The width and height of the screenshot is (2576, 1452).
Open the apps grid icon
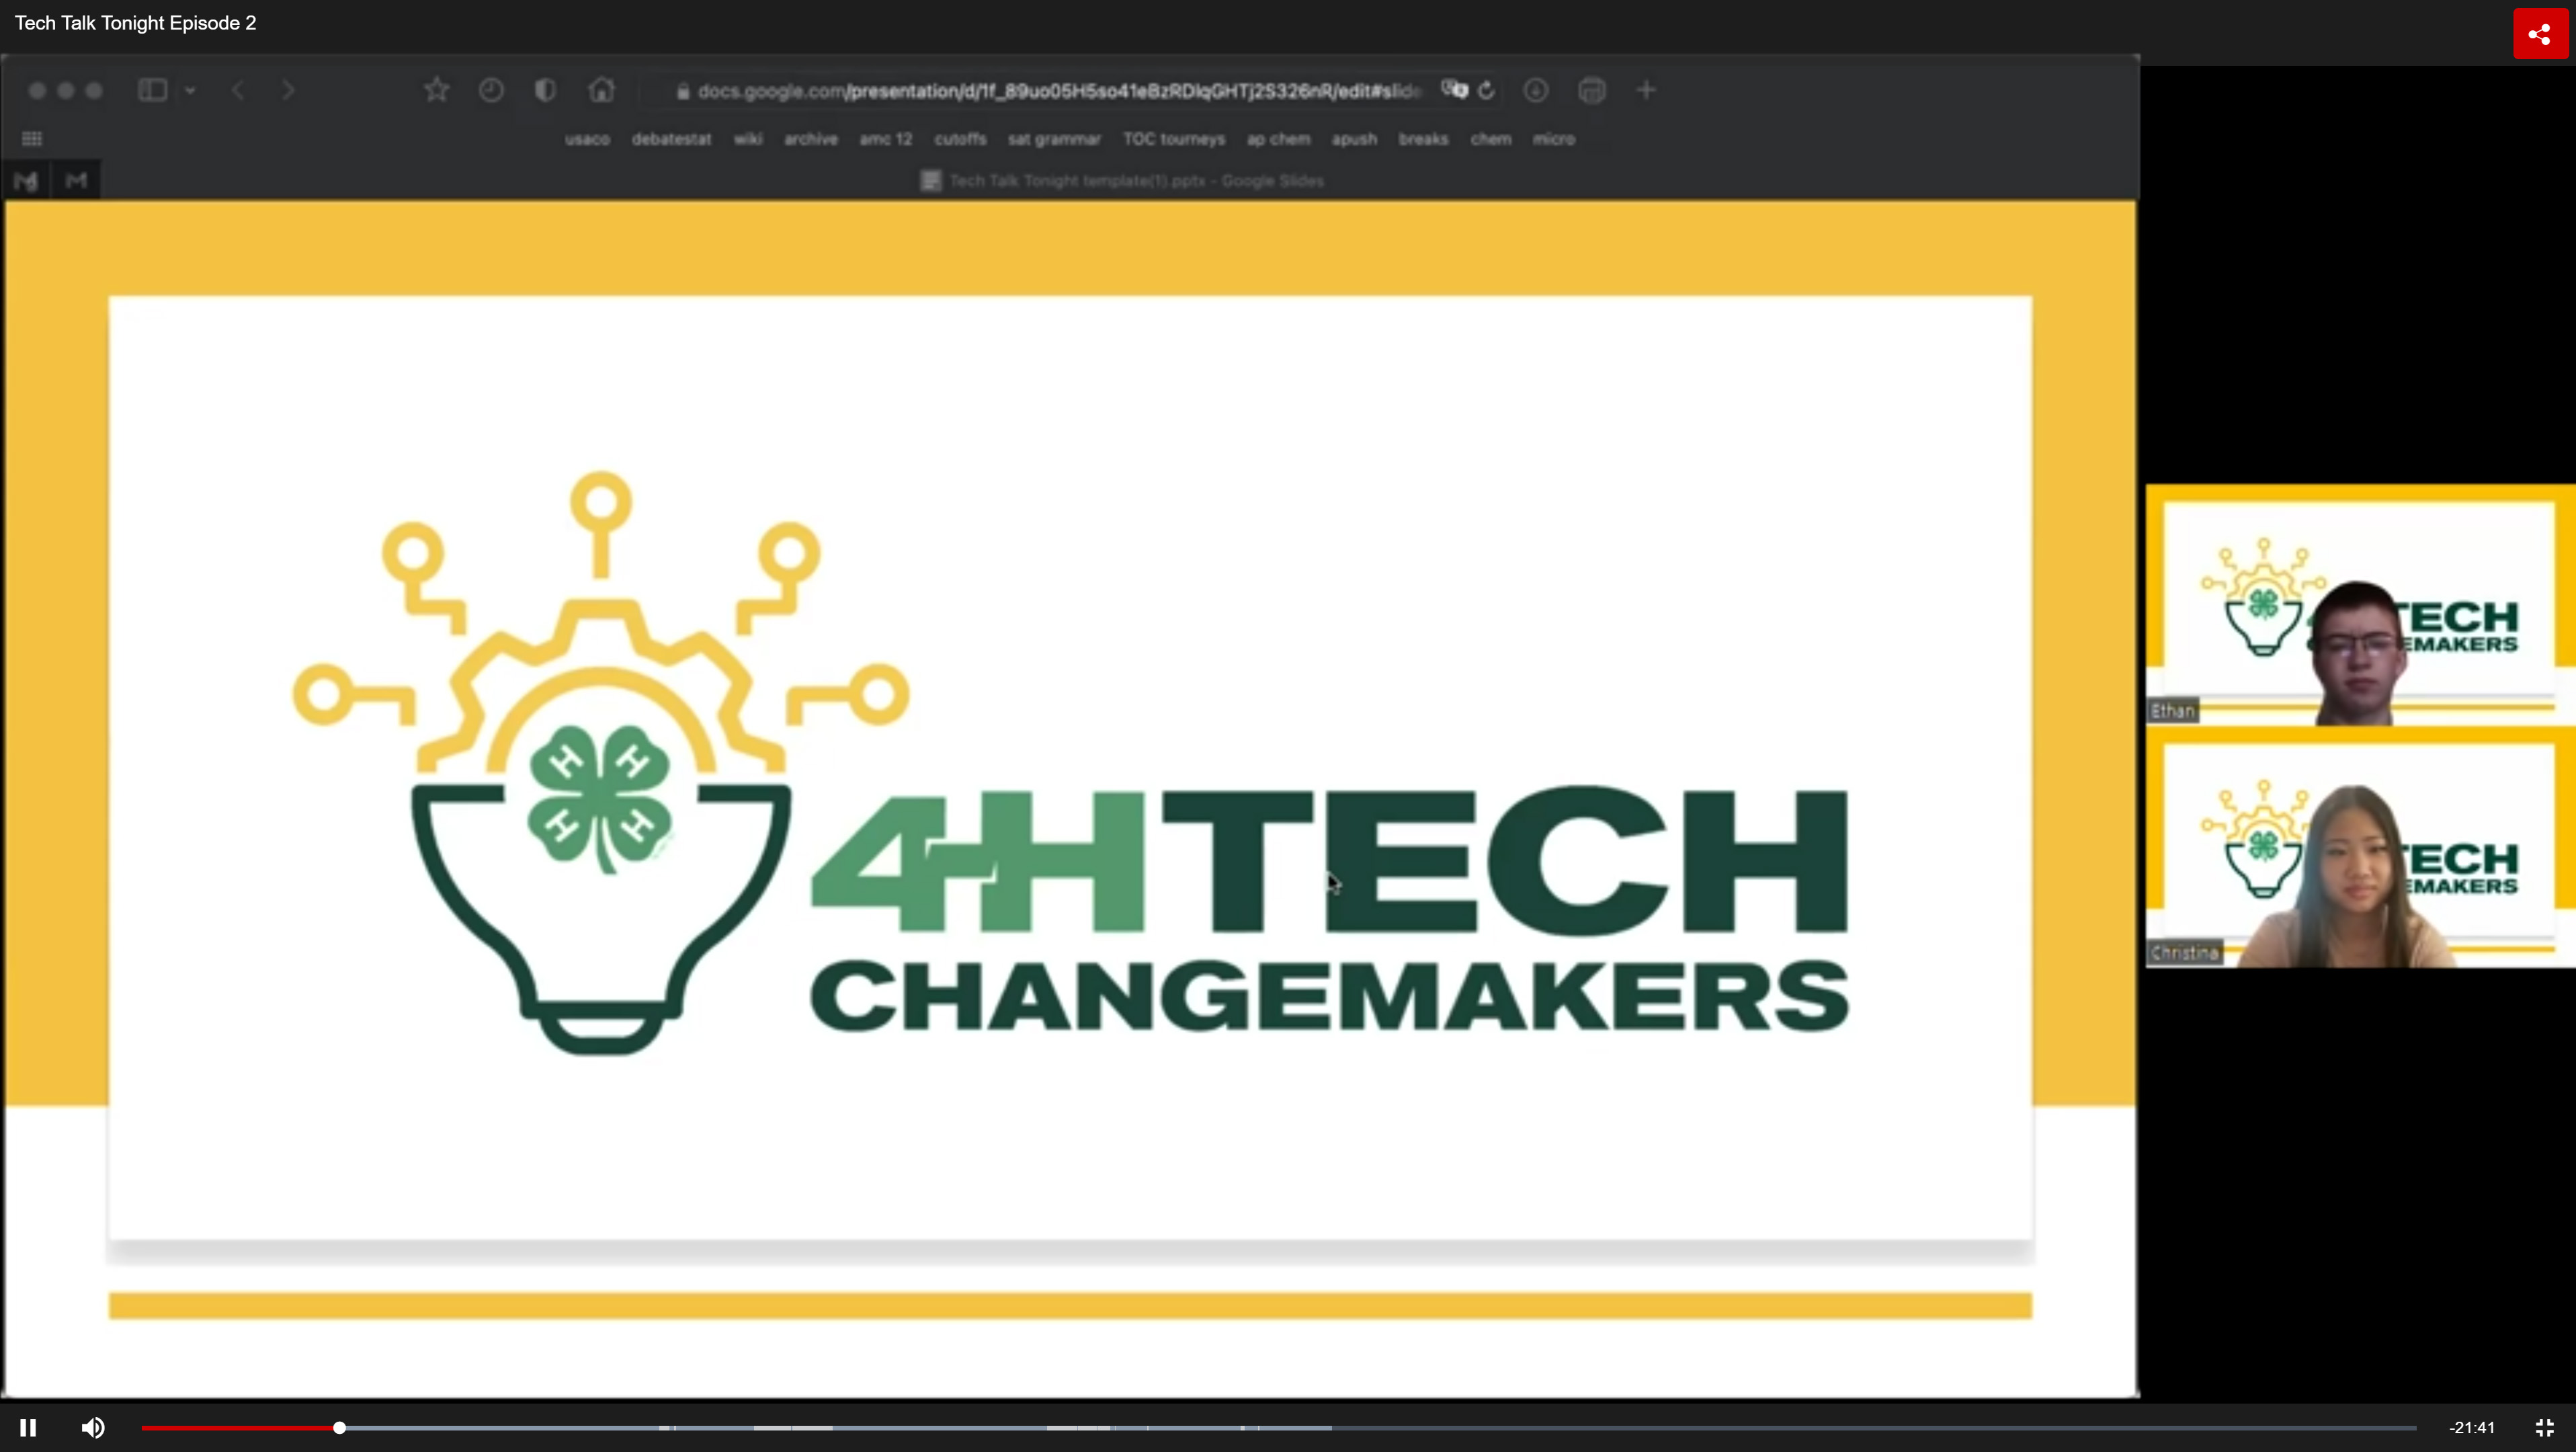pyautogui.click(x=32, y=139)
